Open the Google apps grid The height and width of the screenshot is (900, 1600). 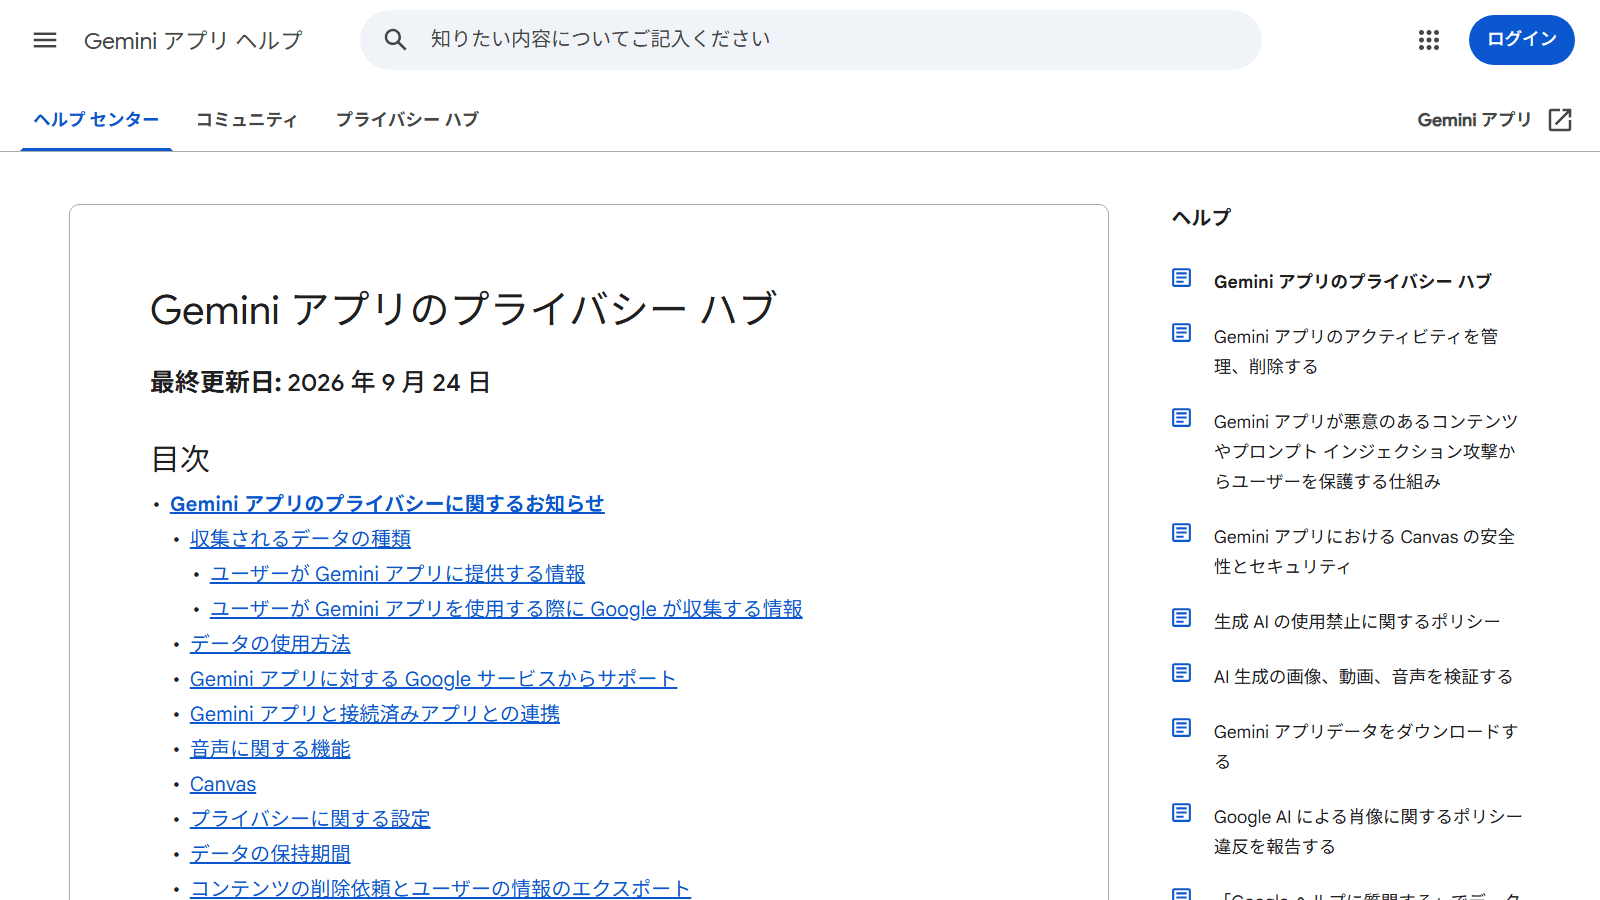coord(1429,40)
